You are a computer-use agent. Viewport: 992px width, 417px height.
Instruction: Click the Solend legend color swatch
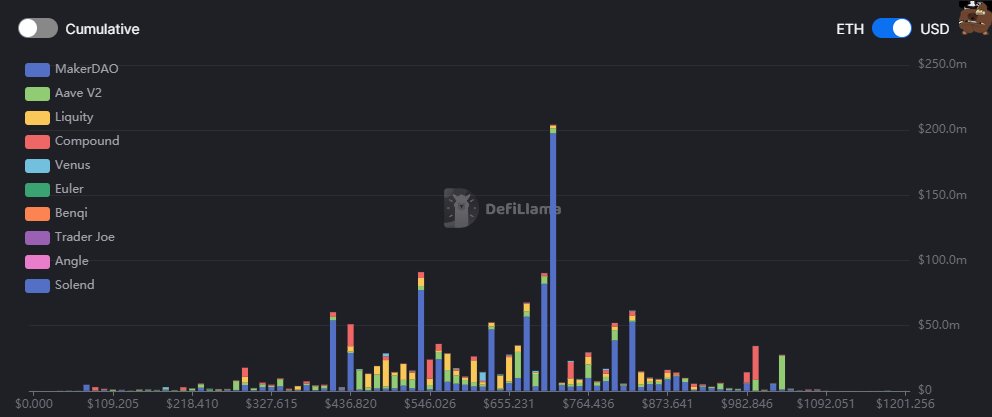point(37,286)
